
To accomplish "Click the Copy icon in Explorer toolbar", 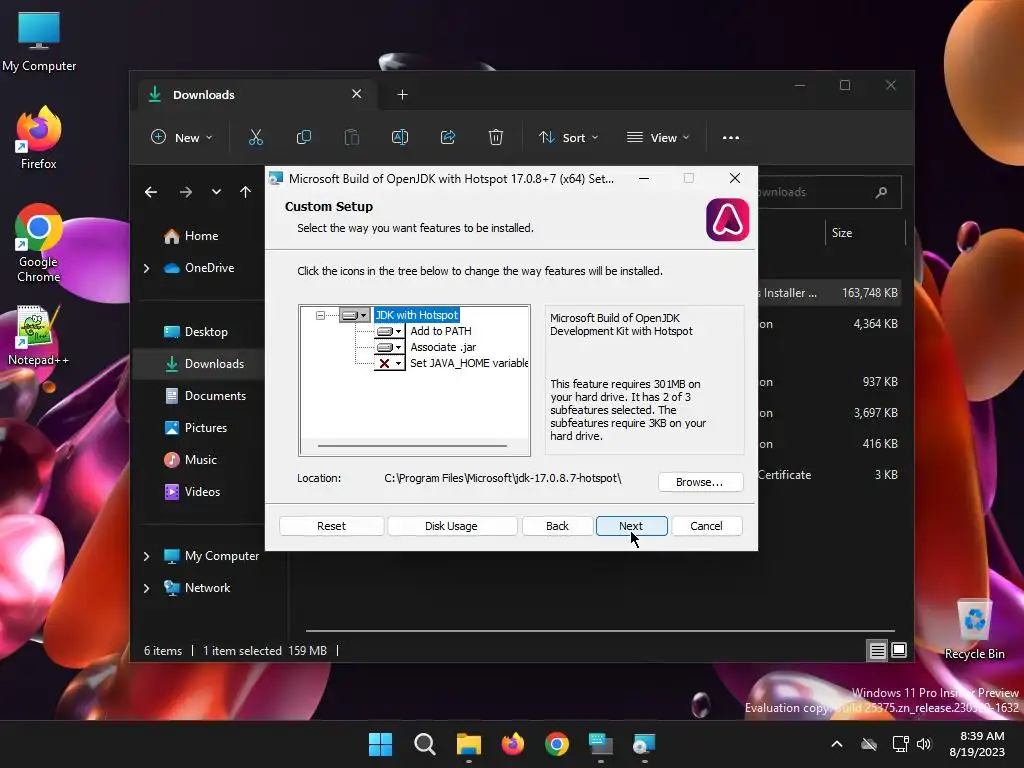I will pos(304,138).
